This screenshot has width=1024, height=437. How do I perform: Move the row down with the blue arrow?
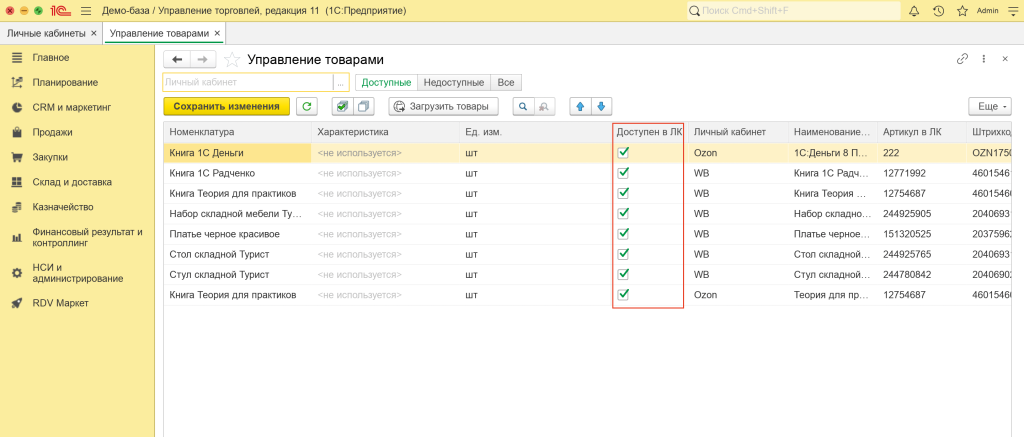601,106
